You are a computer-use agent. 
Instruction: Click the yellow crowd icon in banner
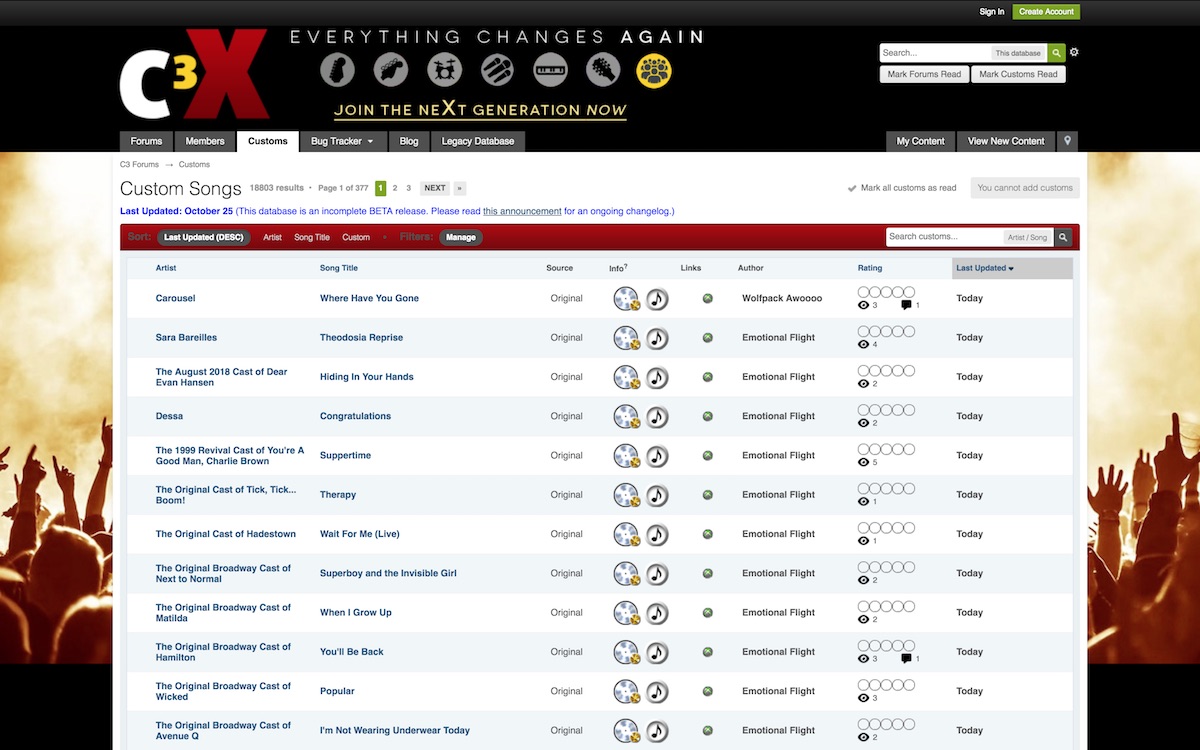[655, 70]
